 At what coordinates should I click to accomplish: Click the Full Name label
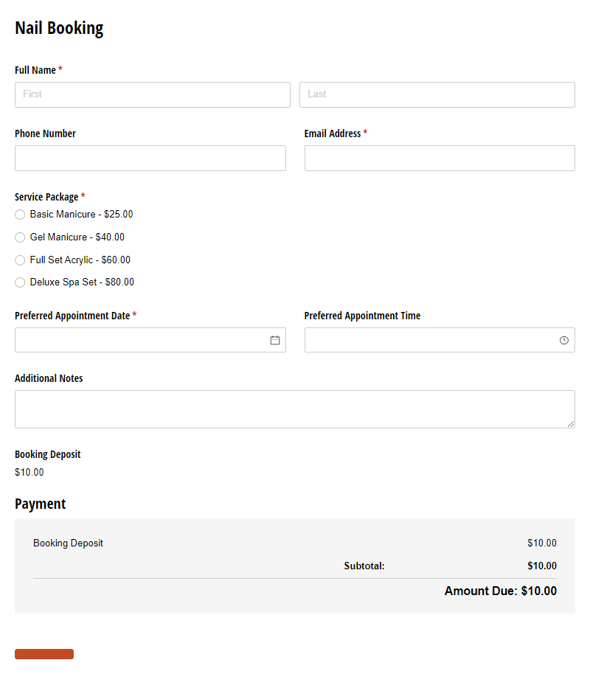(35, 70)
